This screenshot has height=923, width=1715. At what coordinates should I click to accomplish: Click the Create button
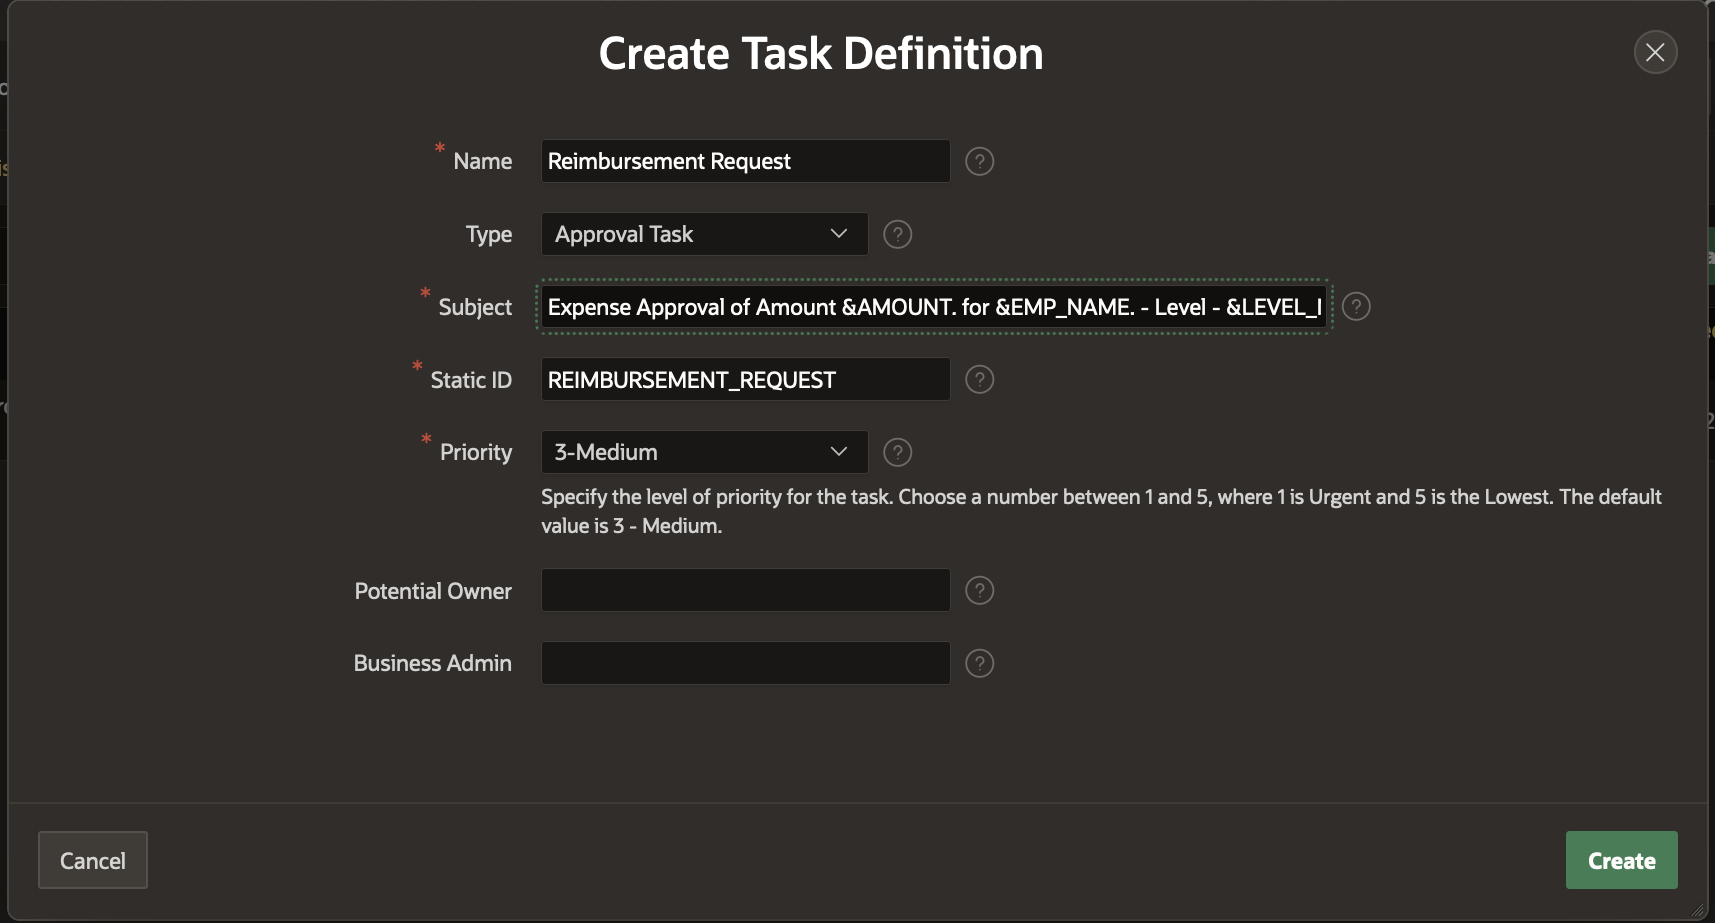tap(1621, 860)
